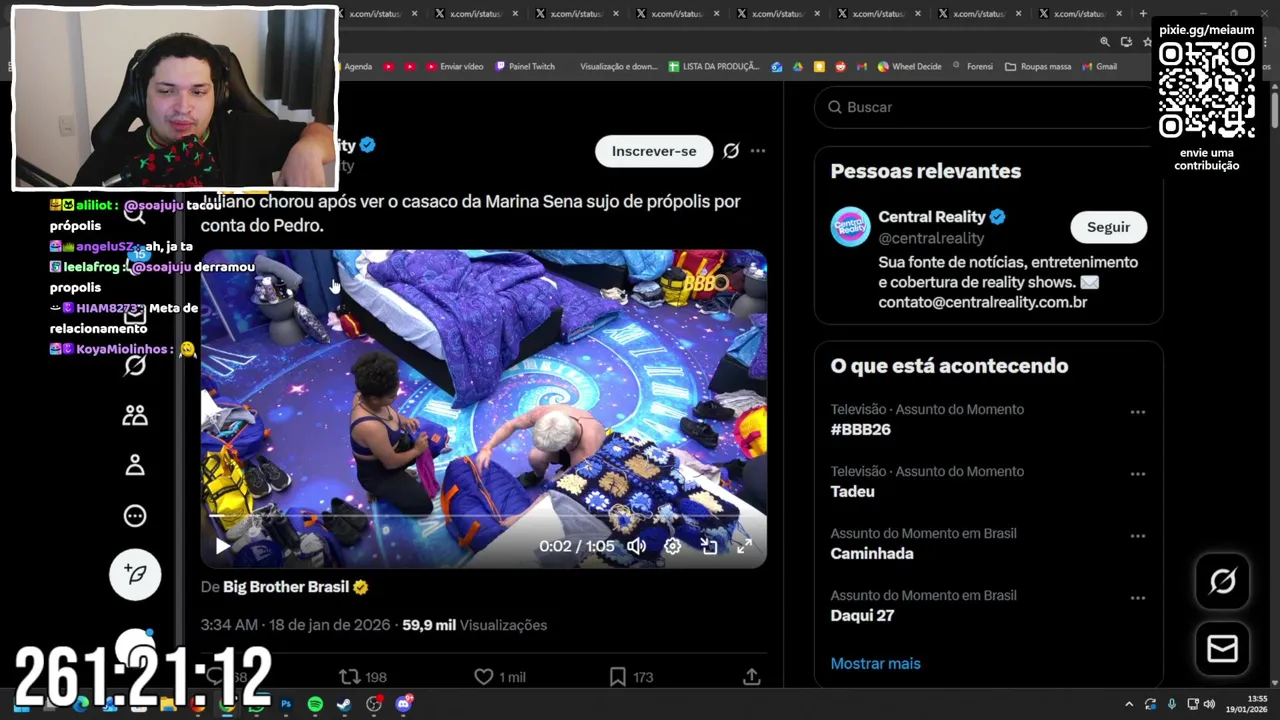Open the Tadeu trending topic
Screen dimensions: 1280x720
point(852,491)
